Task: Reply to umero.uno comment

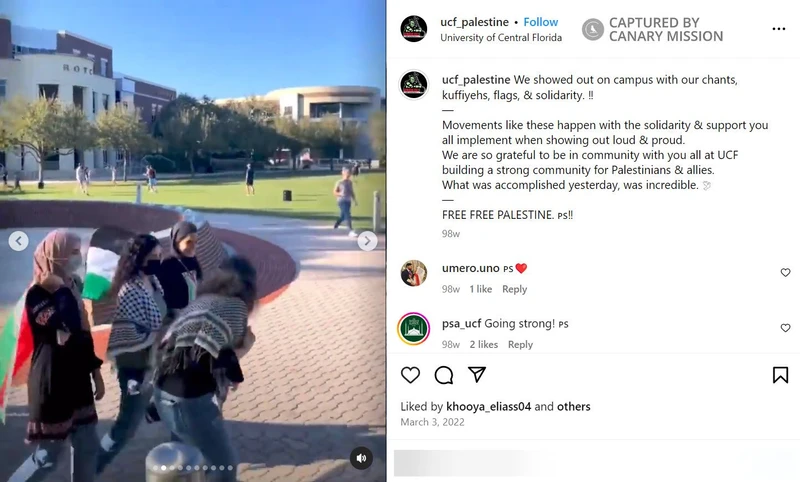Action: tap(514, 289)
